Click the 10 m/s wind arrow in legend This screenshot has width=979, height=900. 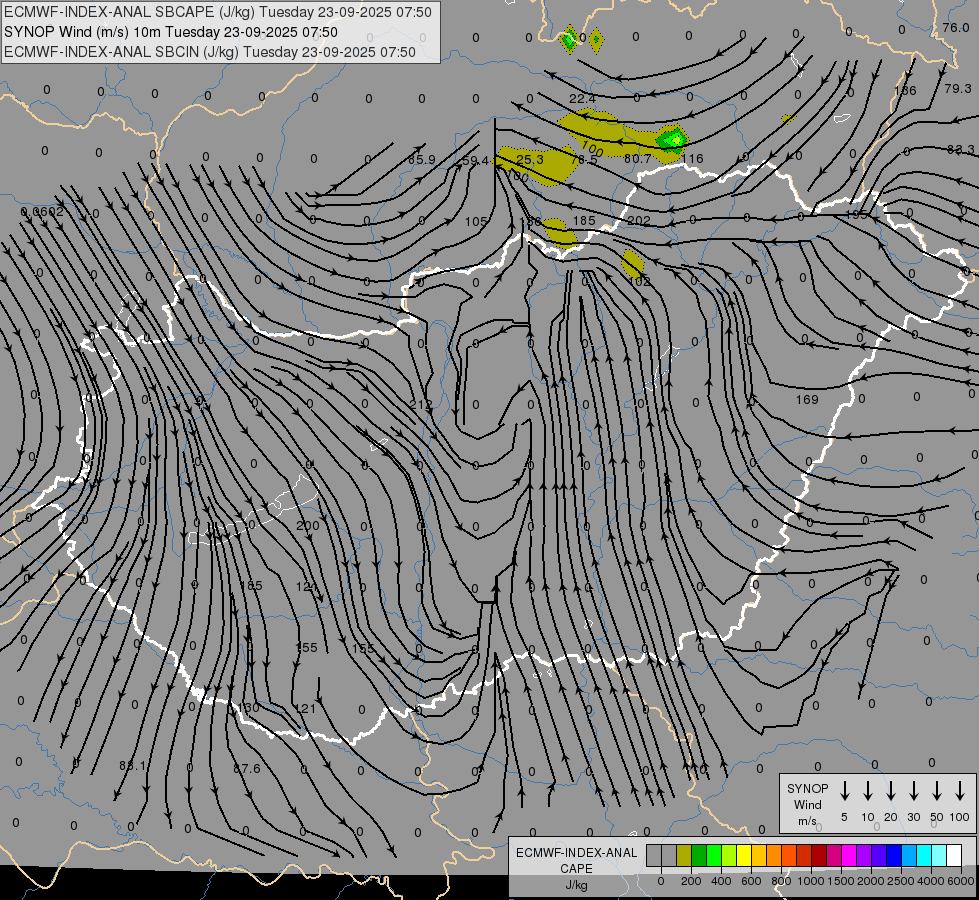click(x=868, y=791)
